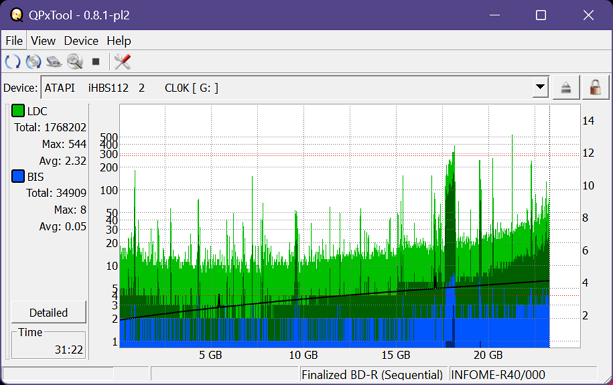This screenshot has width=613, height=385.
Task: Click the Time group label
Action: [x=30, y=332]
